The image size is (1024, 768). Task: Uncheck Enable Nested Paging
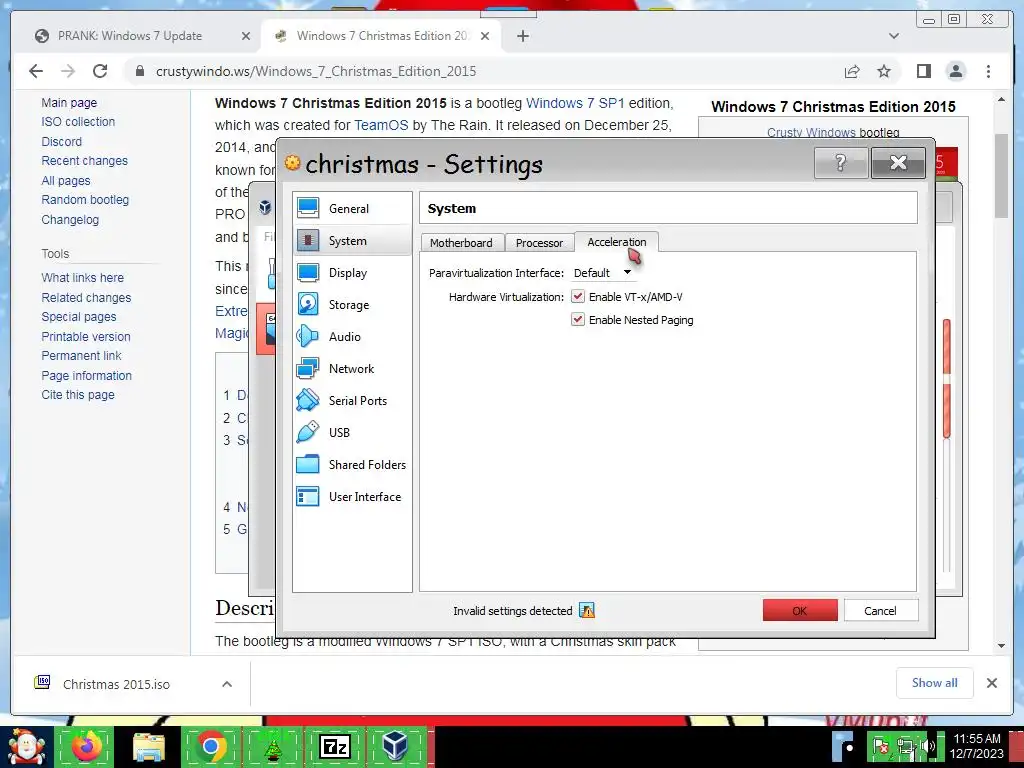point(577,319)
